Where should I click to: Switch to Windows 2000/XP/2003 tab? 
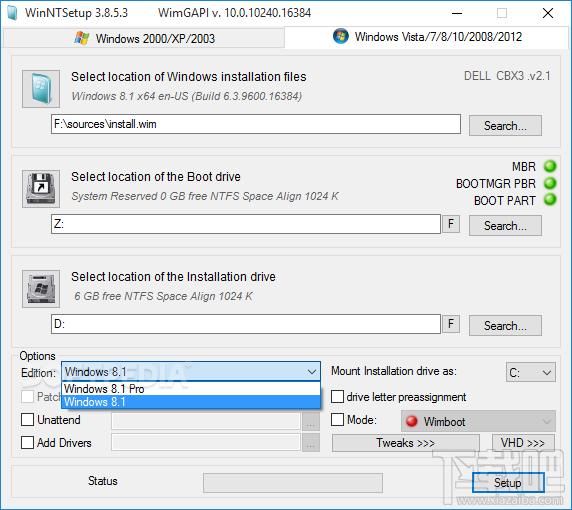144,38
